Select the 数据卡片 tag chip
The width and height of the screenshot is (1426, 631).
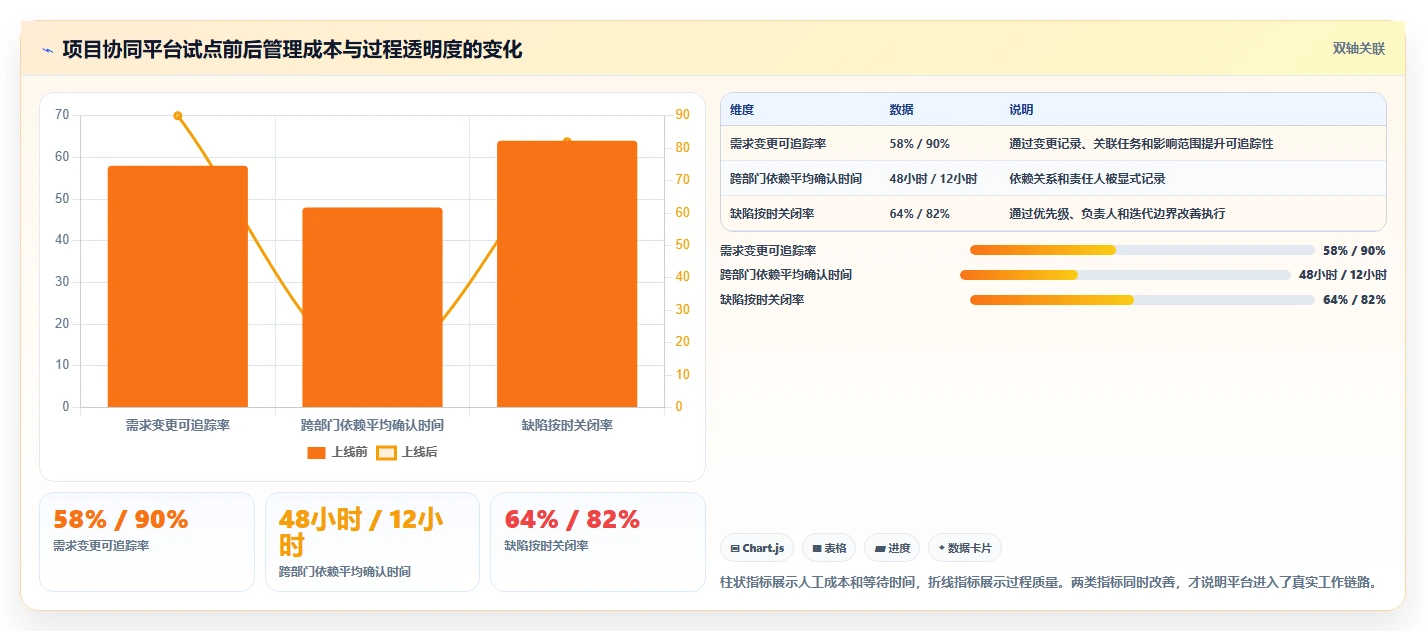pos(965,548)
